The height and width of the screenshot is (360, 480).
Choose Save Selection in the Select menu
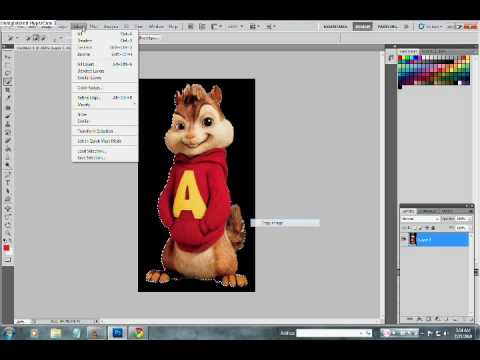point(105,158)
